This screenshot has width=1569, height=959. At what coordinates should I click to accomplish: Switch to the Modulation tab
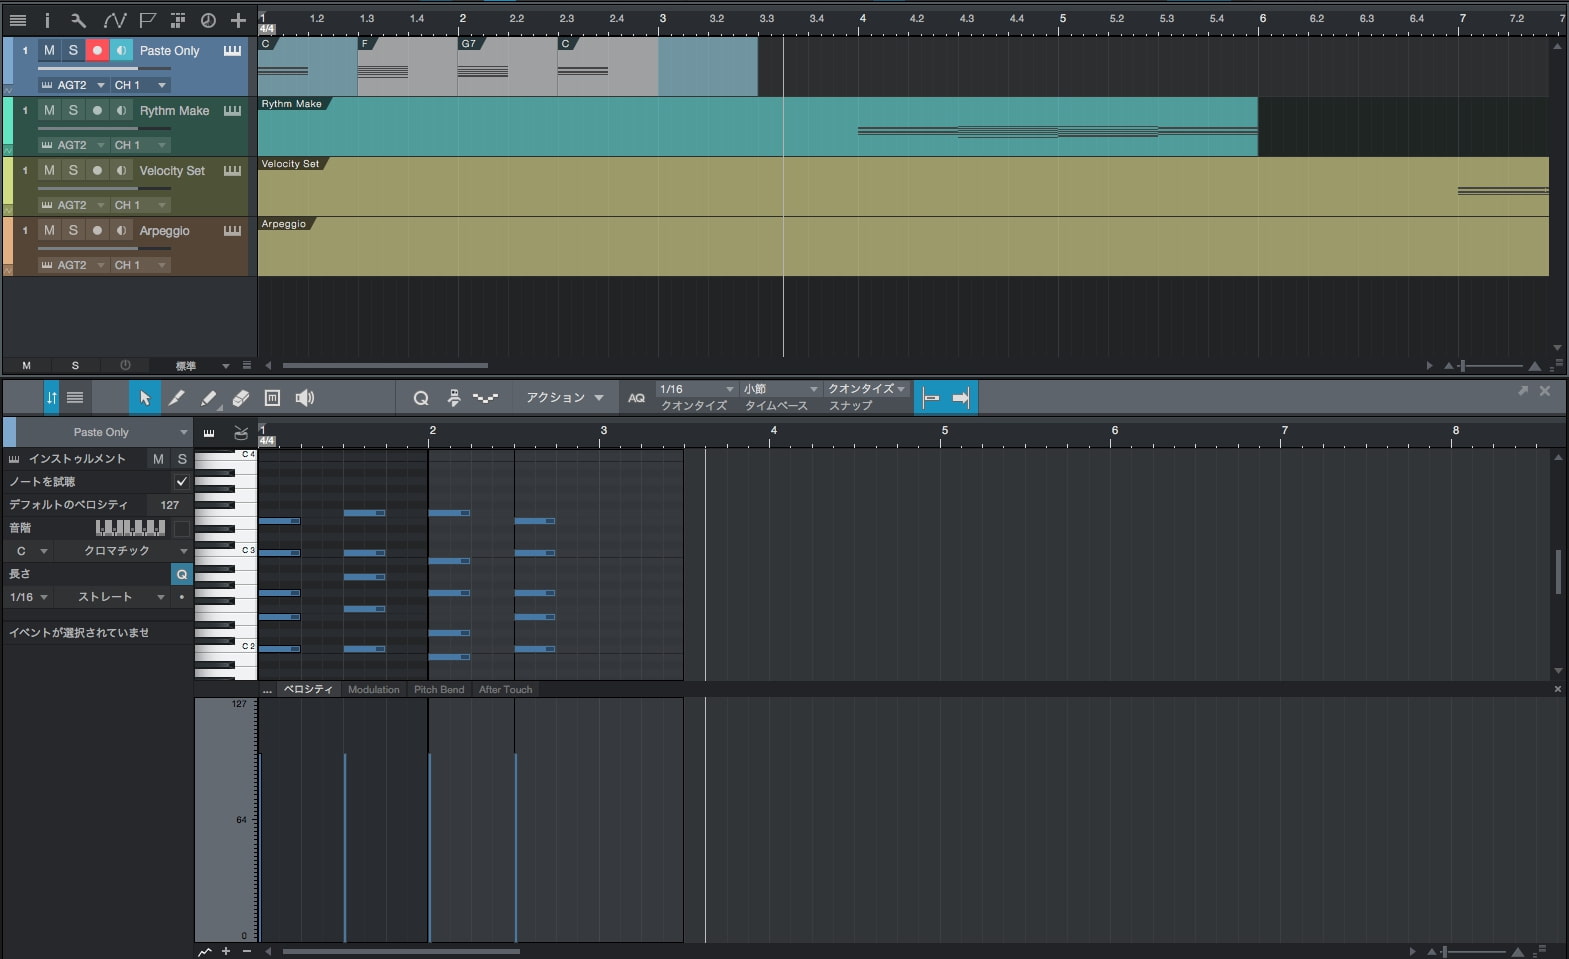coord(373,690)
